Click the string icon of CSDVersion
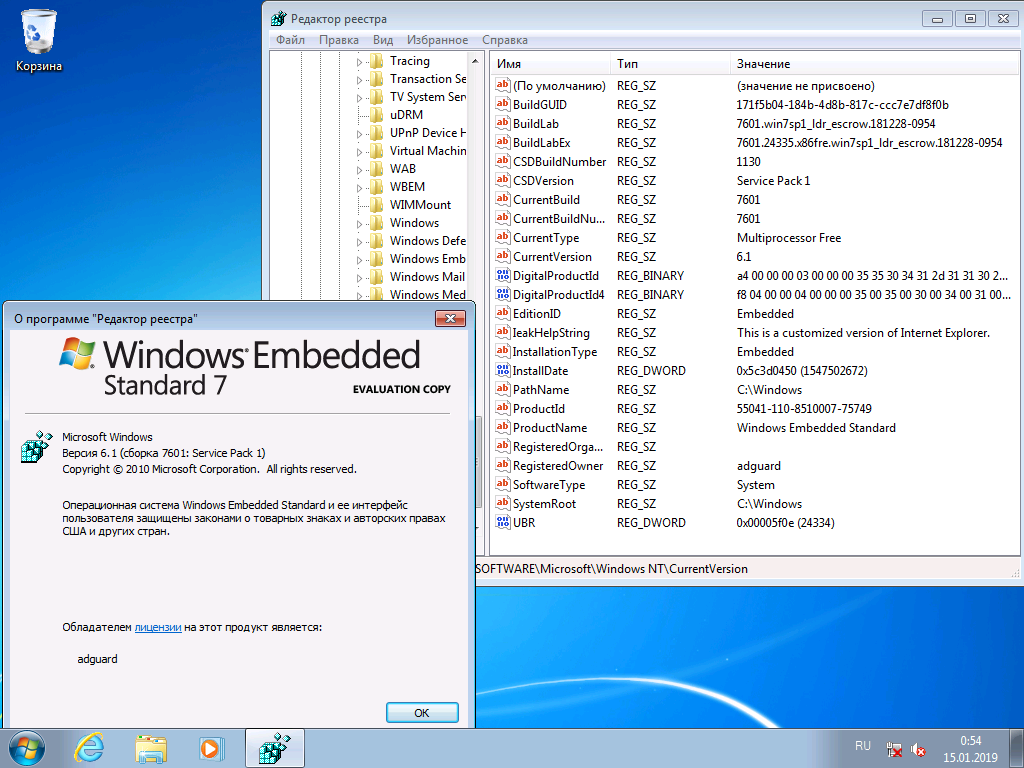Viewport: 1024px width, 768px height. click(502, 180)
